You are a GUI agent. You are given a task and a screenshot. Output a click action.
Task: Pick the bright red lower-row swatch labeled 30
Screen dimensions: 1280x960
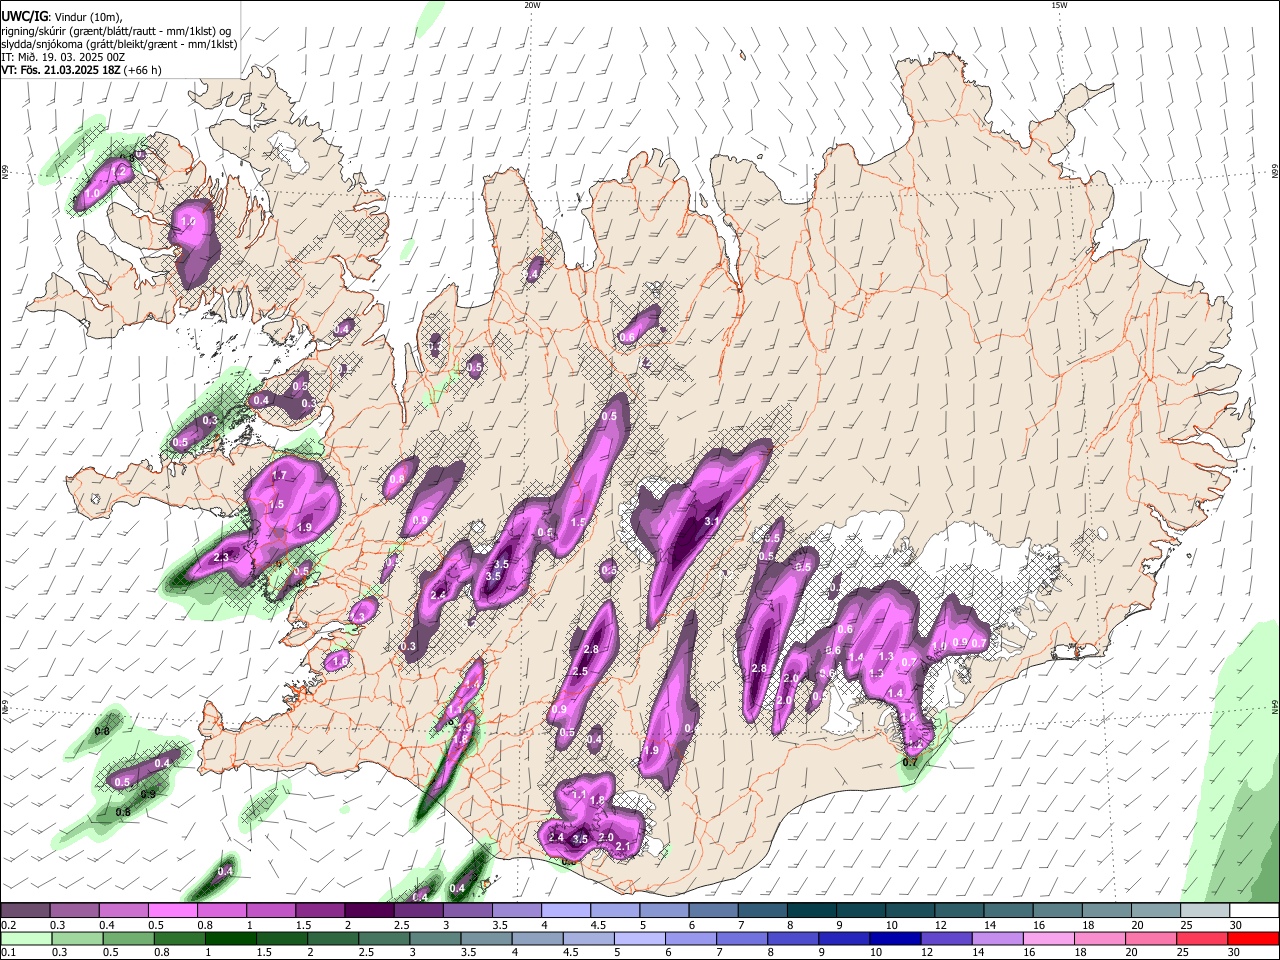click(1254, 938)
